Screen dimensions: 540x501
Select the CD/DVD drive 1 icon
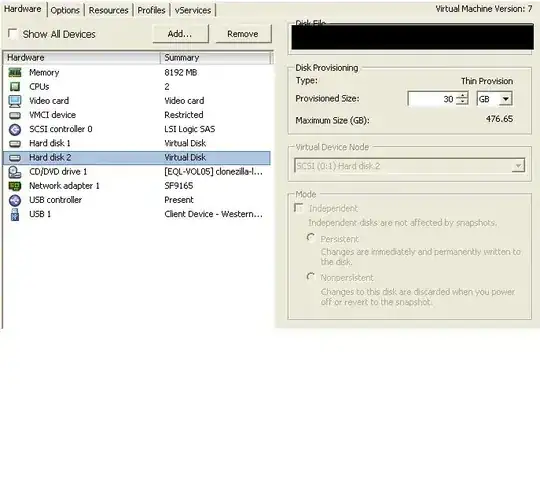tap(15, 172)
